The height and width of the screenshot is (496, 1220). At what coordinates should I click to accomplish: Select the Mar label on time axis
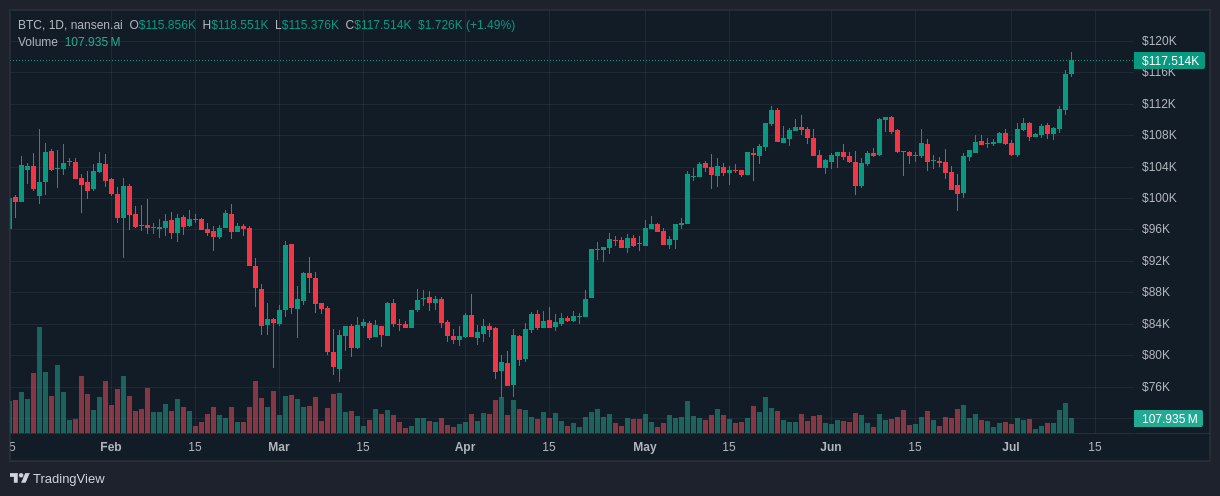tap(278, 447)
